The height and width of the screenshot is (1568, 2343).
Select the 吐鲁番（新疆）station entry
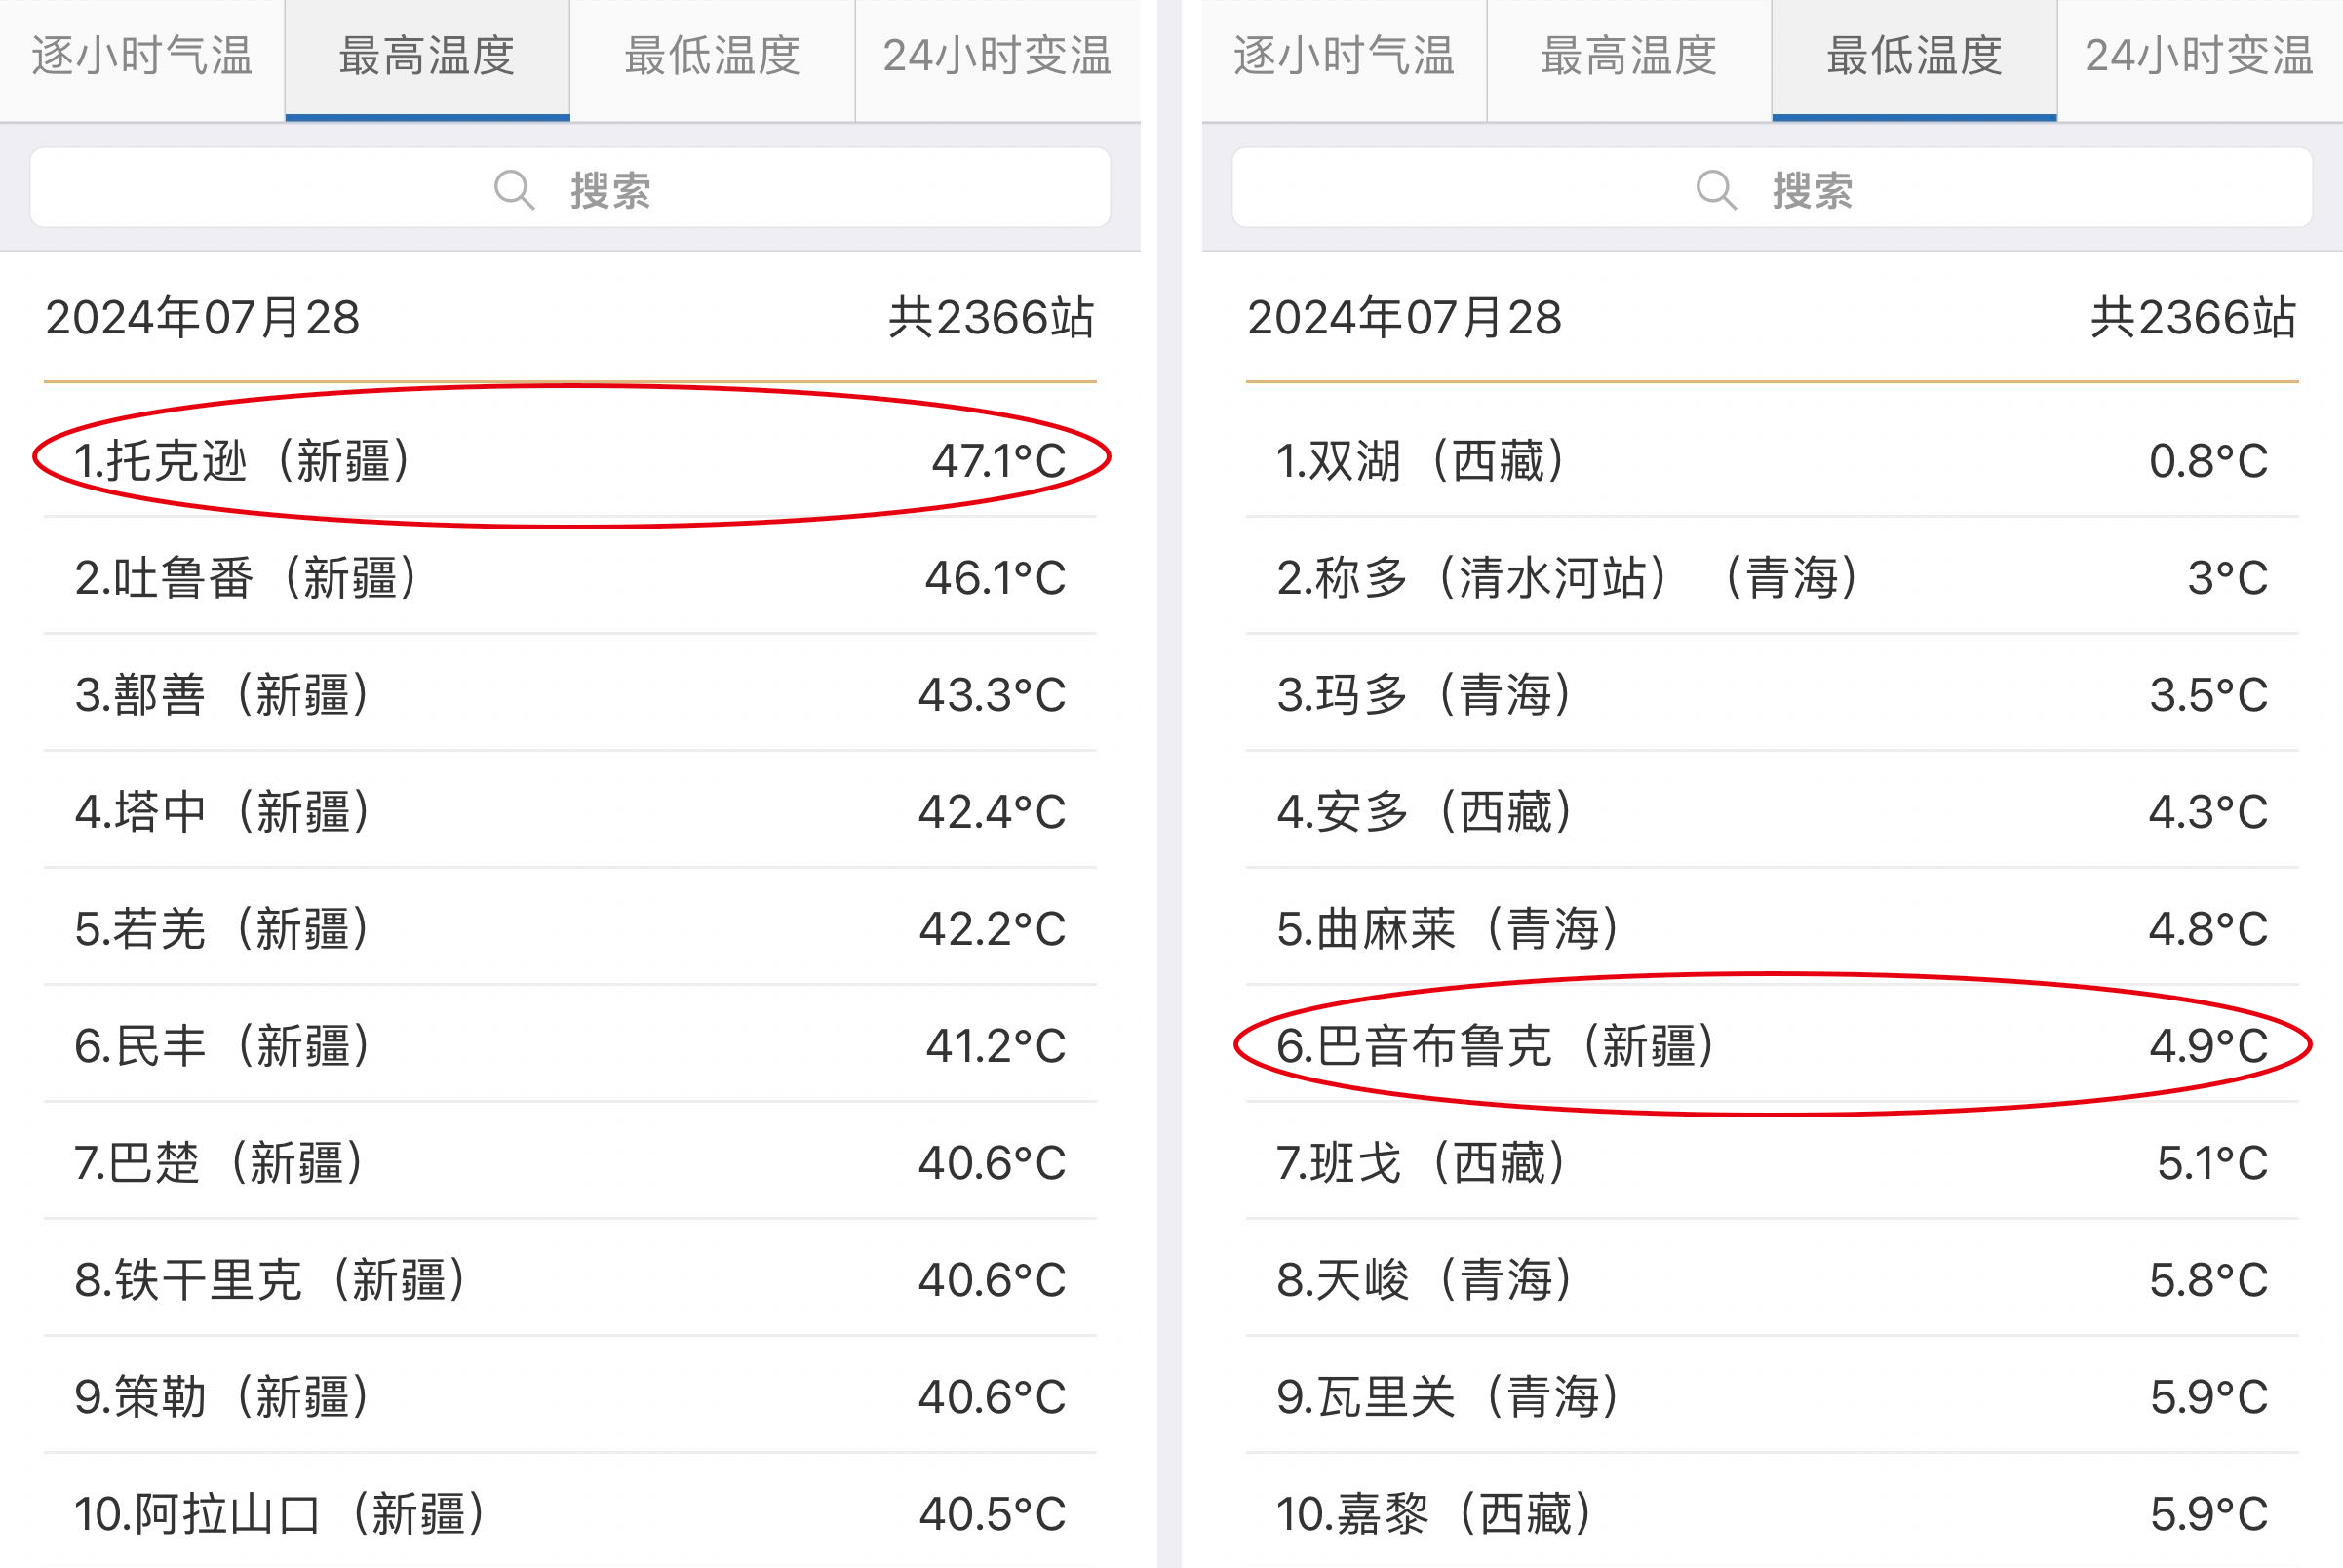coord(570,578)
